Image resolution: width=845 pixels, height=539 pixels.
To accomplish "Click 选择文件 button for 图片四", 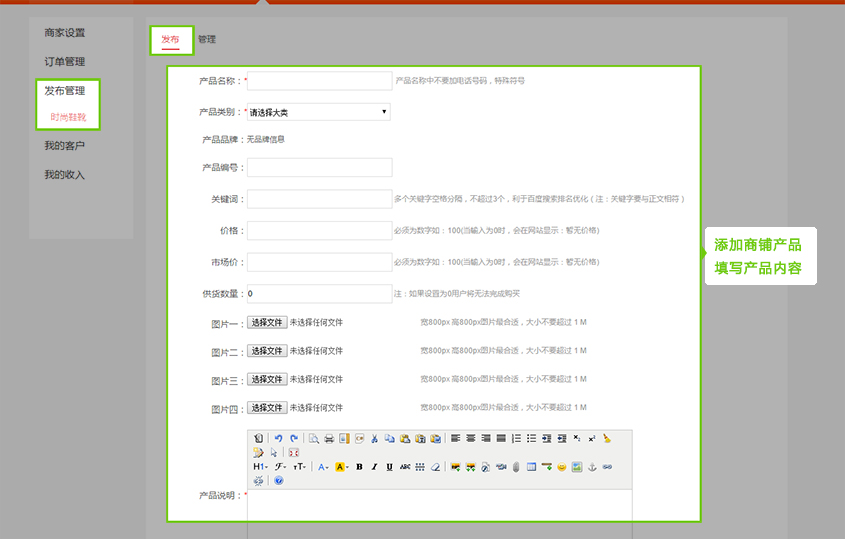I will point(267,408).
